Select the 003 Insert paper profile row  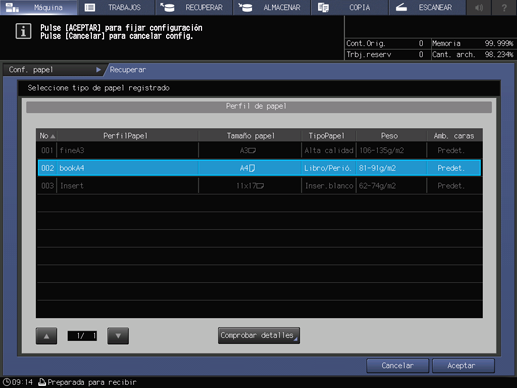tap(259, 186)
